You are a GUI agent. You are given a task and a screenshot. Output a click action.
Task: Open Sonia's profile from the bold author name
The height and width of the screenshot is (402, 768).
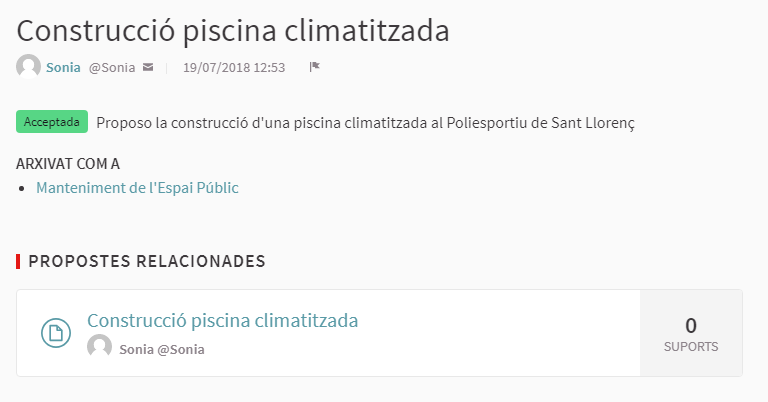[63, 68]
